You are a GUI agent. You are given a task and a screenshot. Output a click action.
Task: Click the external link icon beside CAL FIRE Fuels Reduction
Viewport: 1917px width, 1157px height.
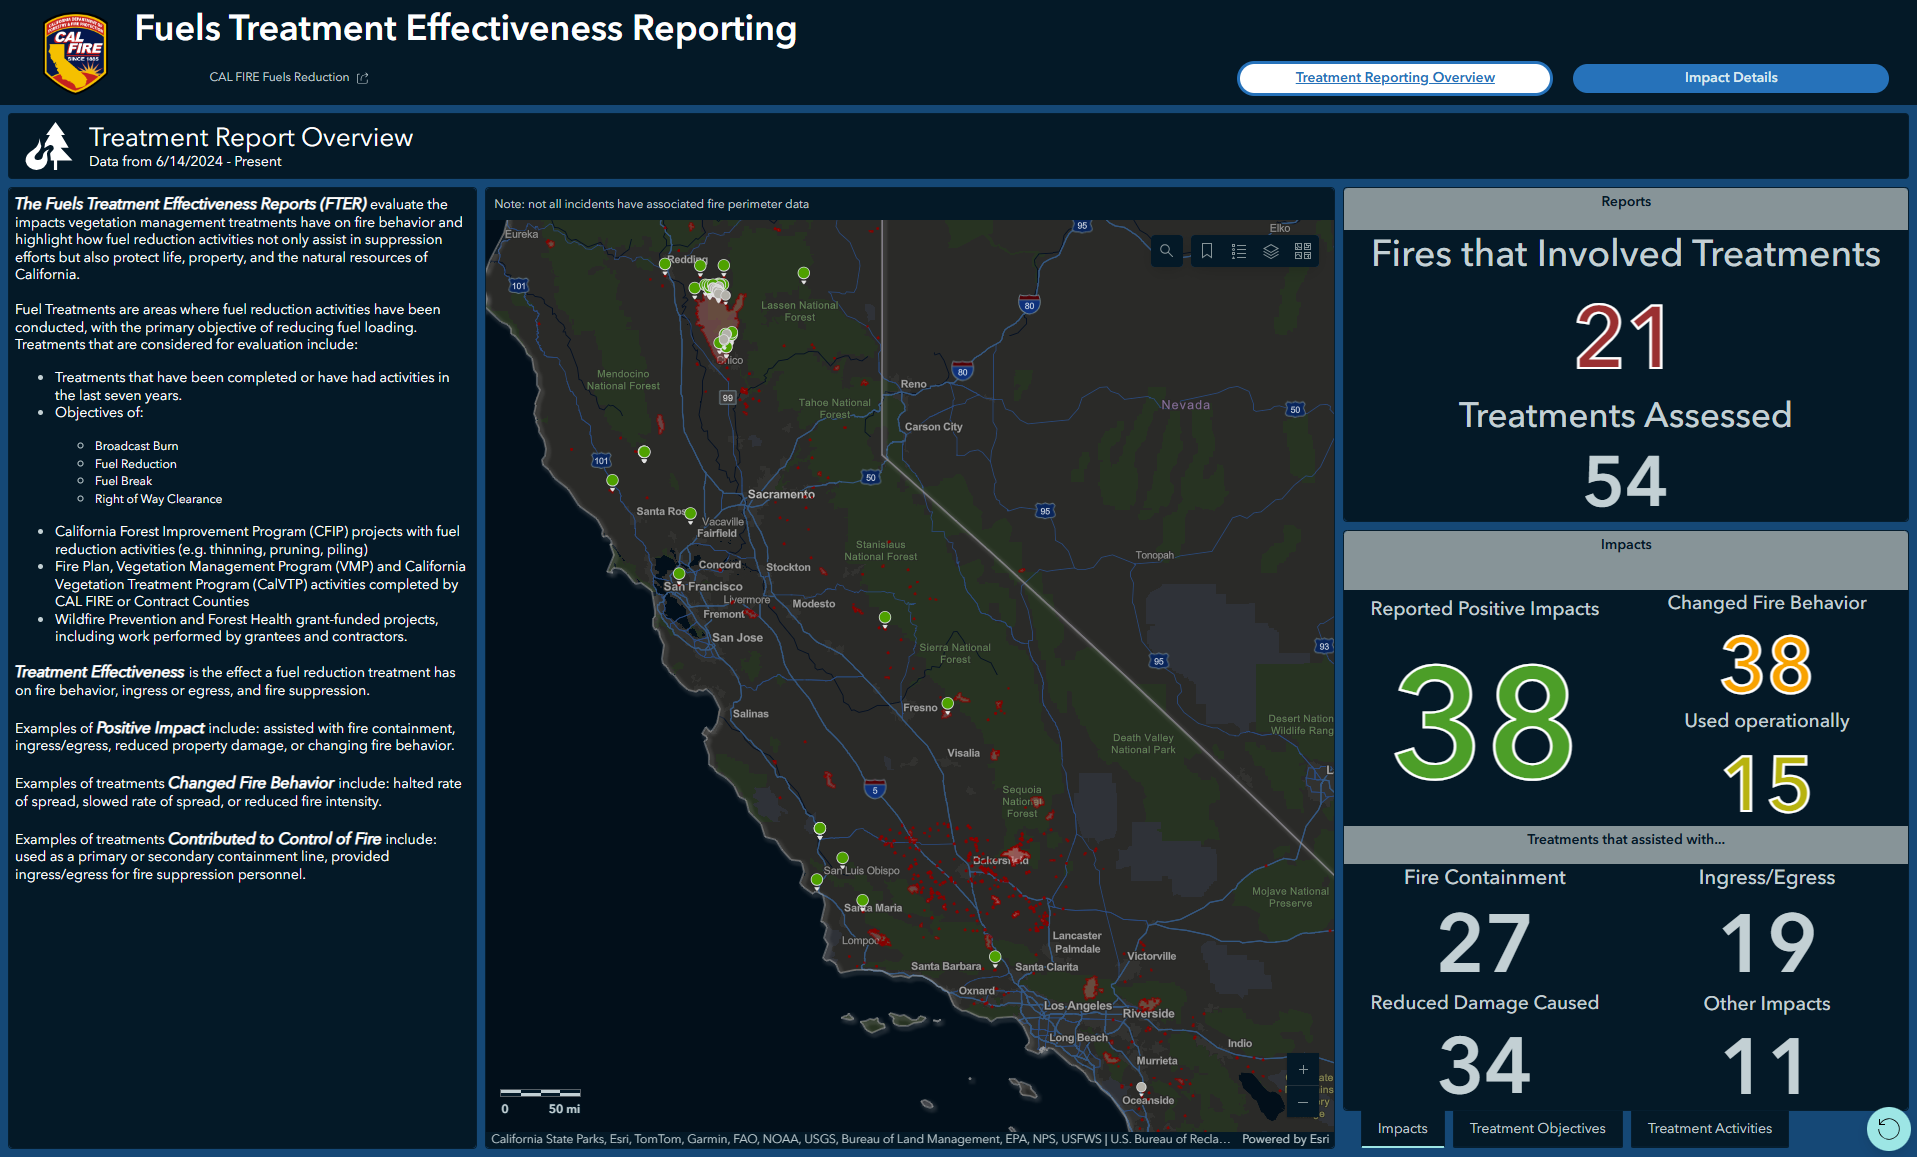363,78
